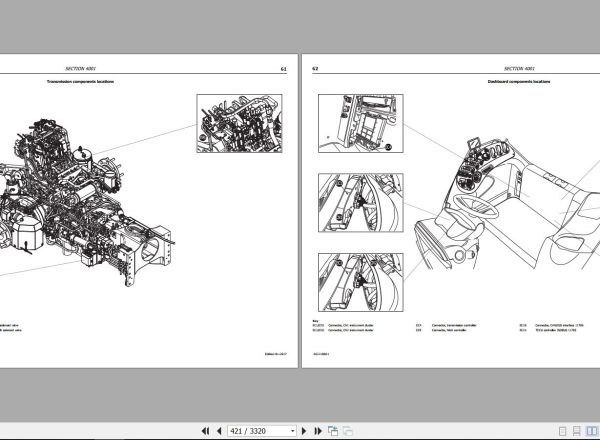Viewport: 600px width, 440px height.
Task: Click 'SECTION 4001' header on left page
Action: [x=80, y=69]
